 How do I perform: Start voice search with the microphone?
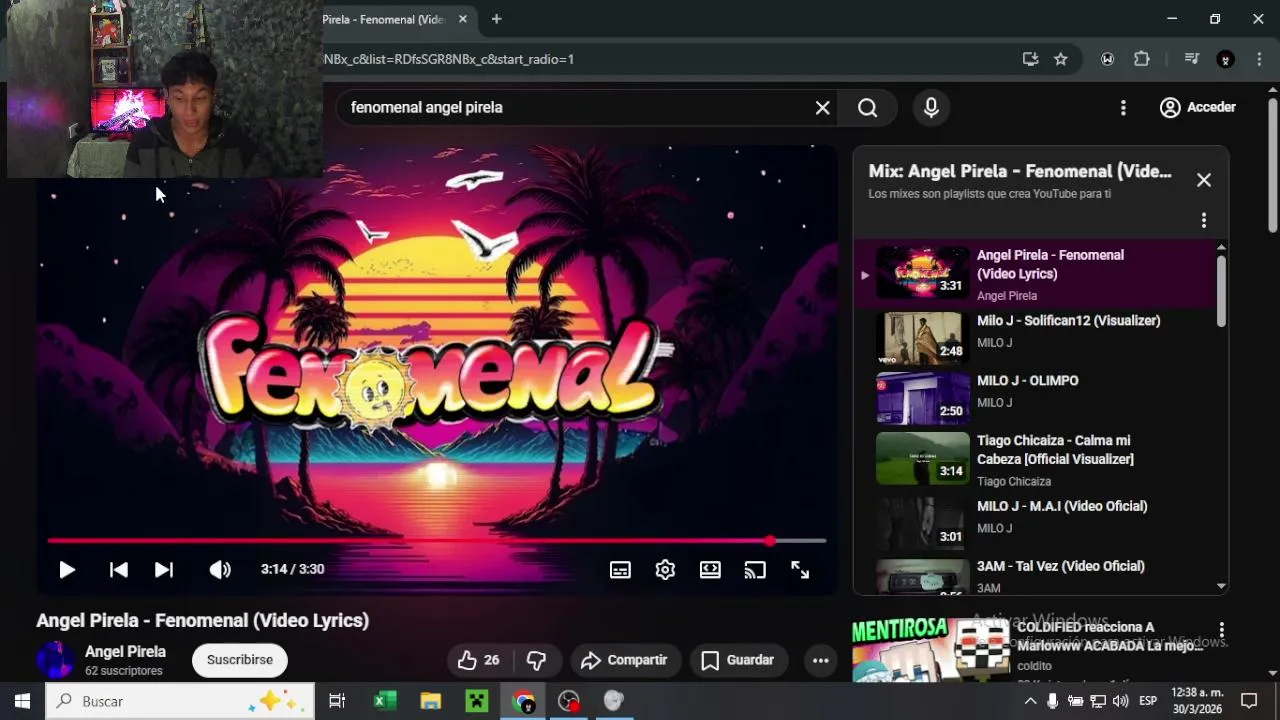point(931,108)
